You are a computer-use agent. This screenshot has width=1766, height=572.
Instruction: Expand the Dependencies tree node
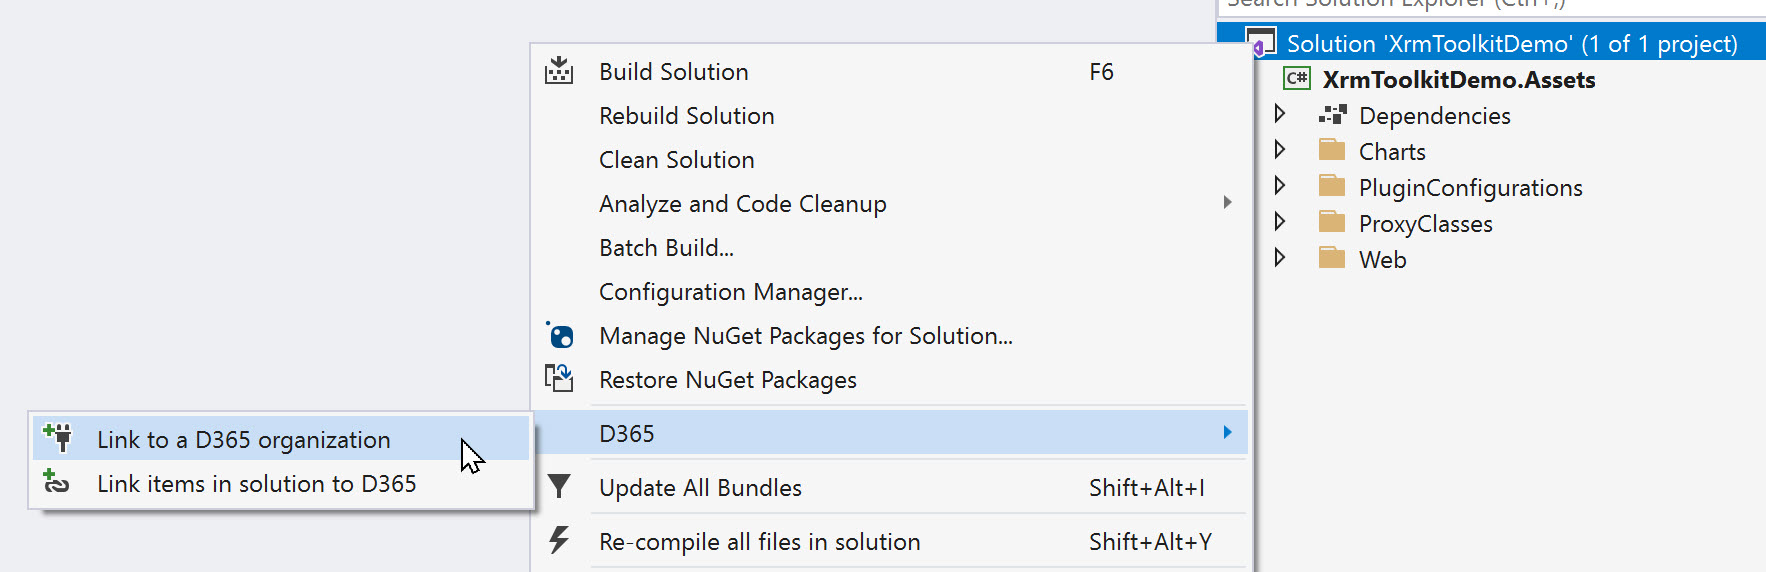click(x=1279, y=114)
